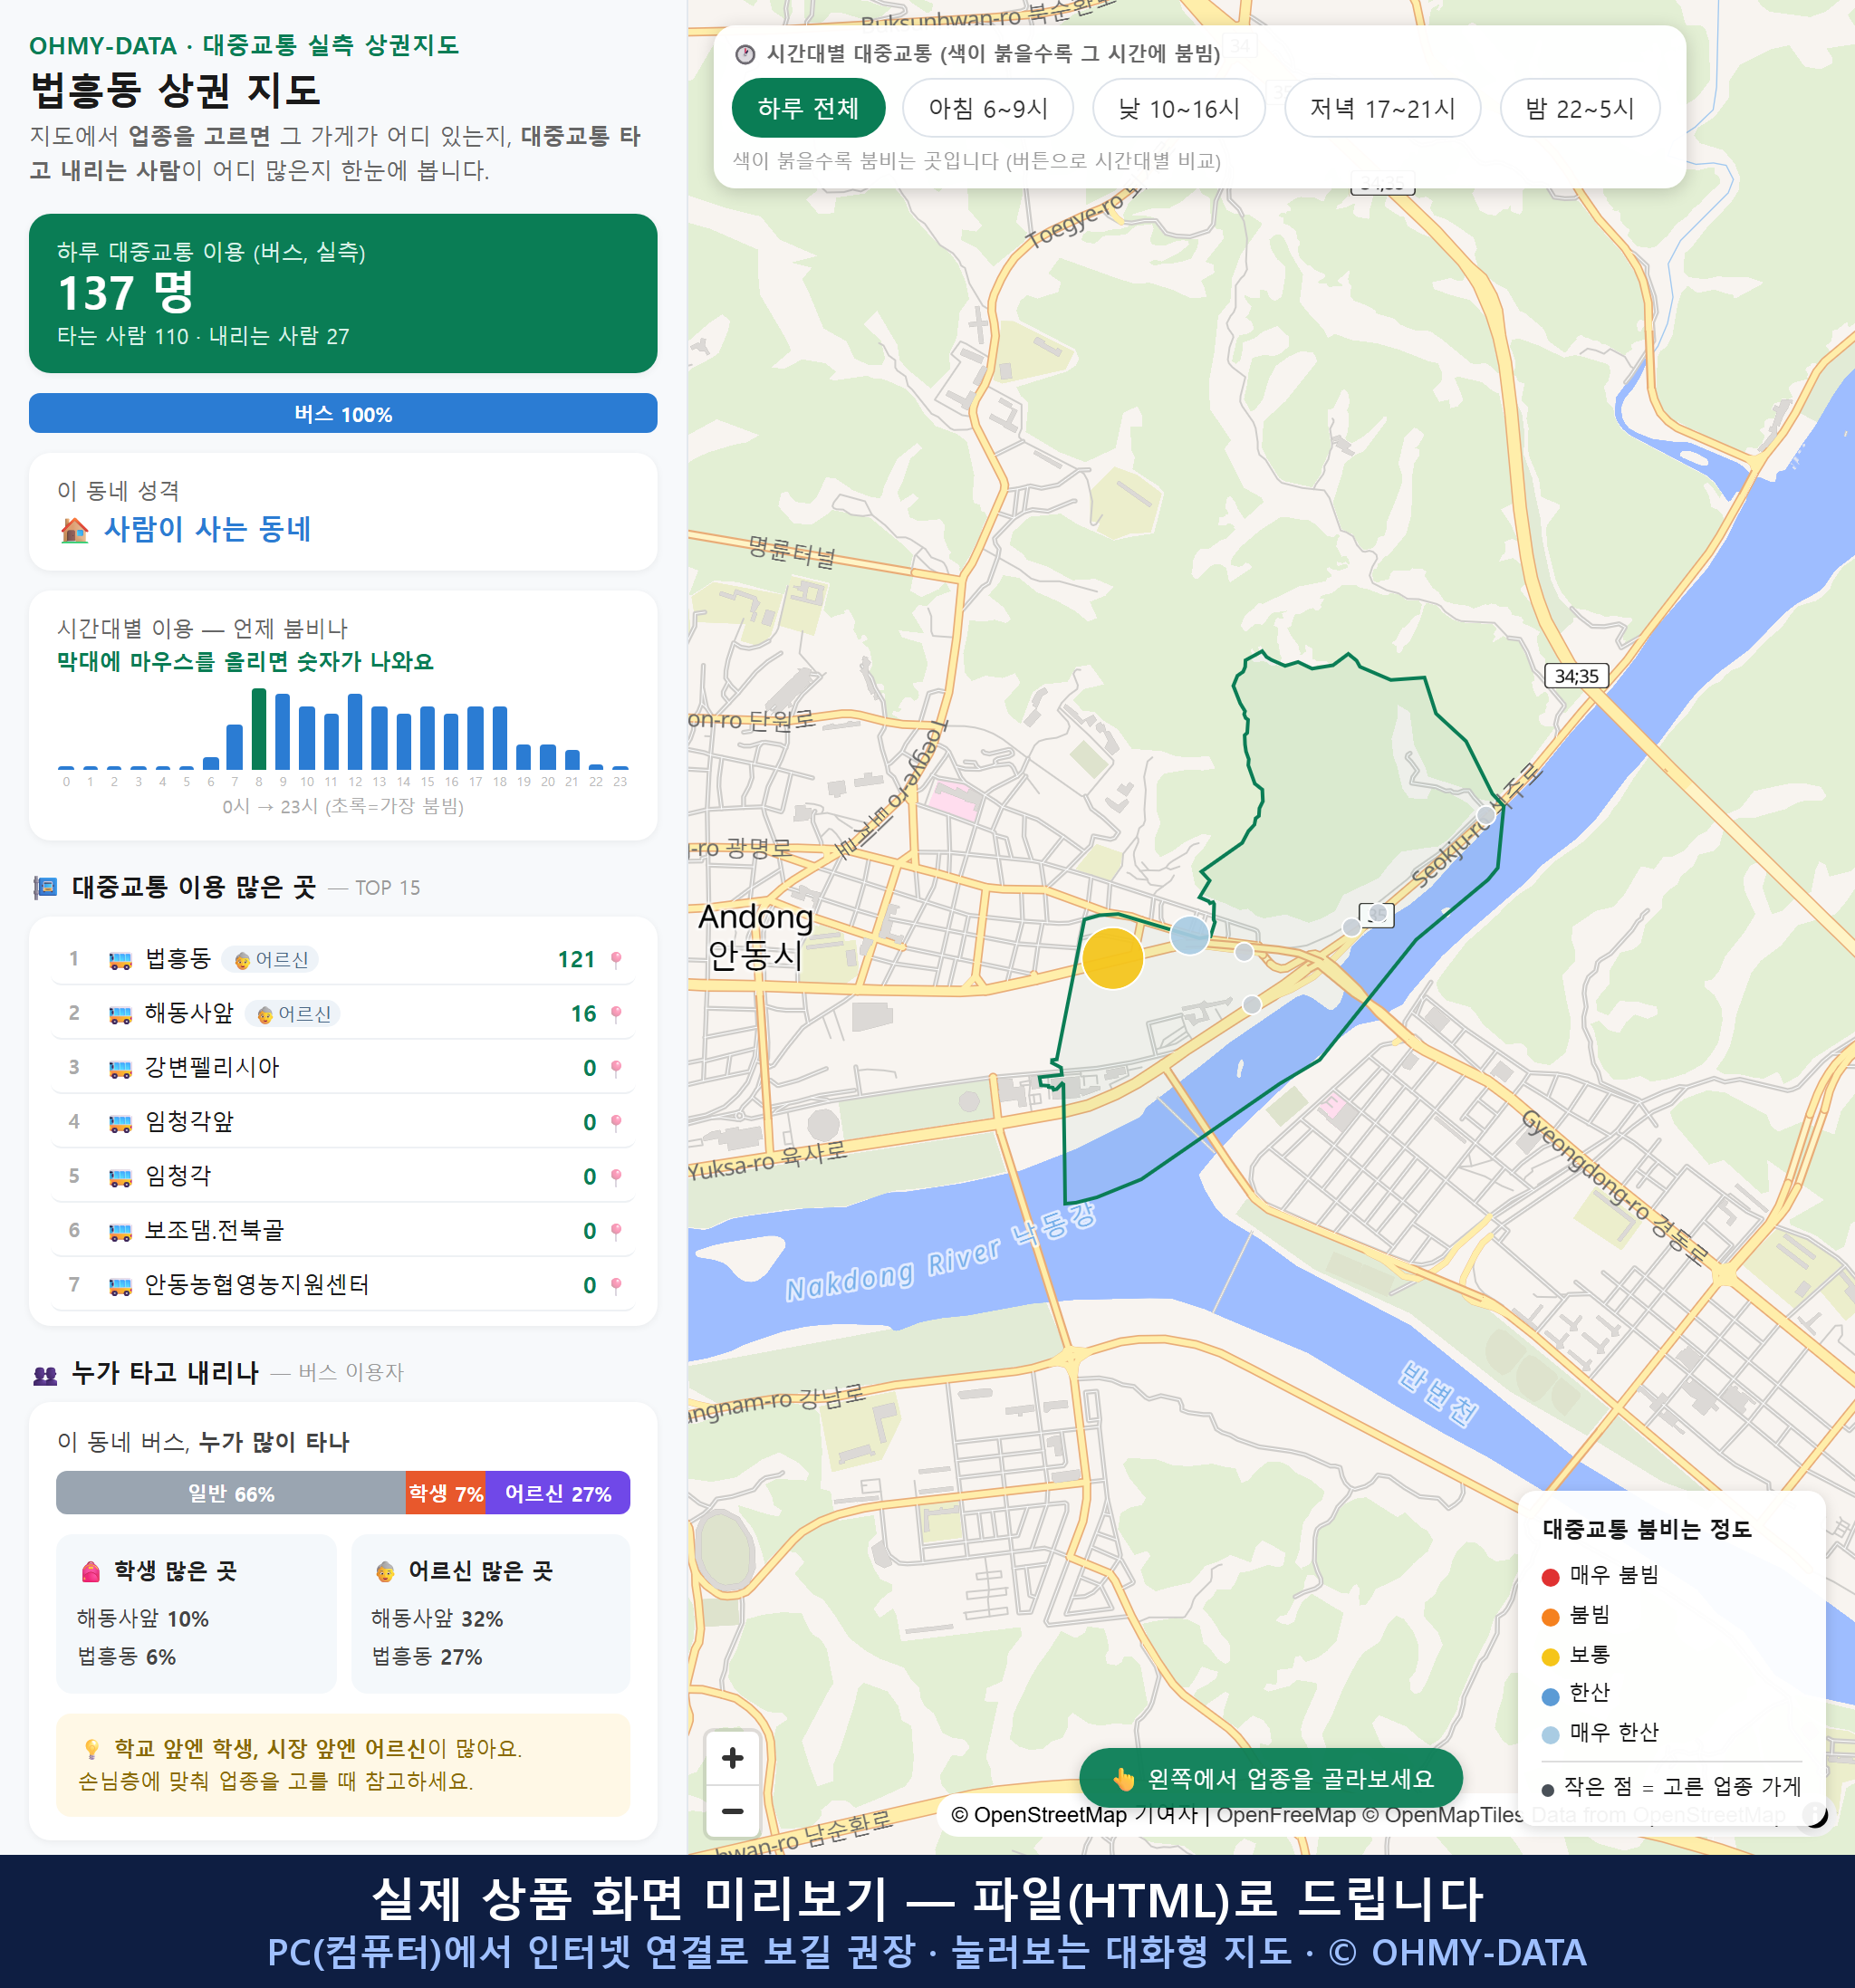Open the OpenFreeMap attribution link
1855x1988 pixels.
pos(1286,1814)
